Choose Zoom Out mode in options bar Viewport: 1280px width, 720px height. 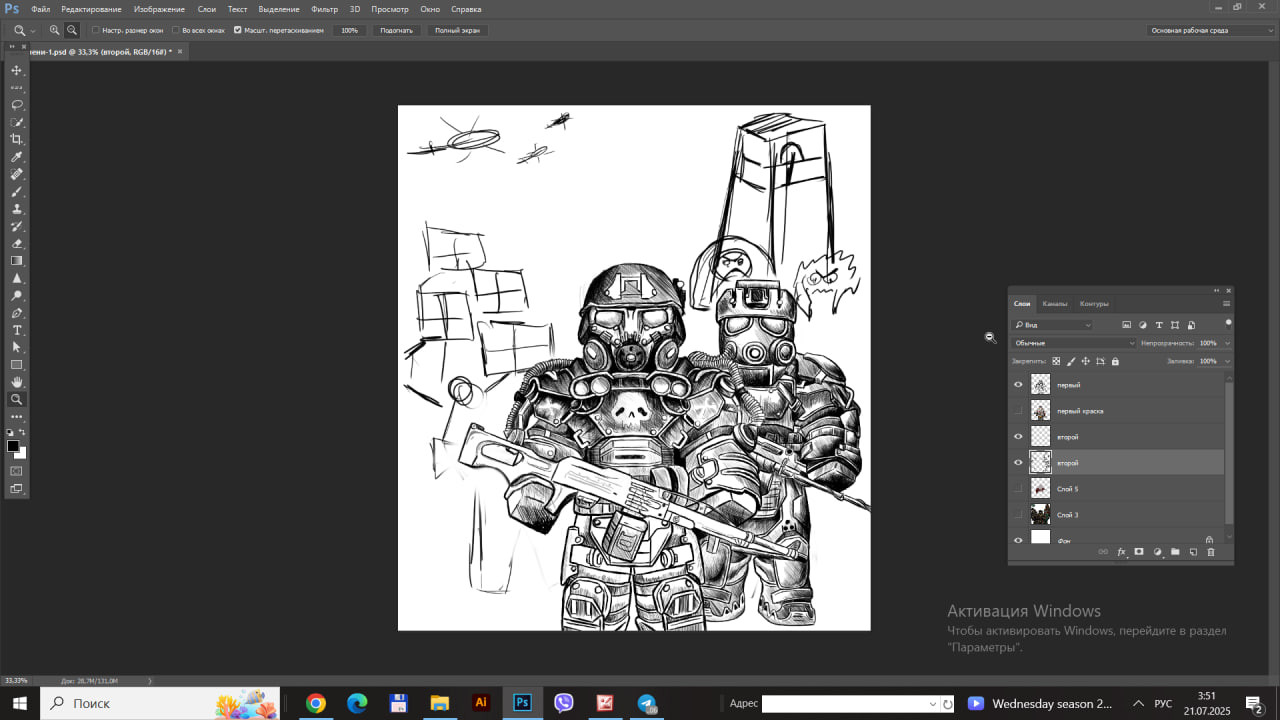tap(72, 30)
